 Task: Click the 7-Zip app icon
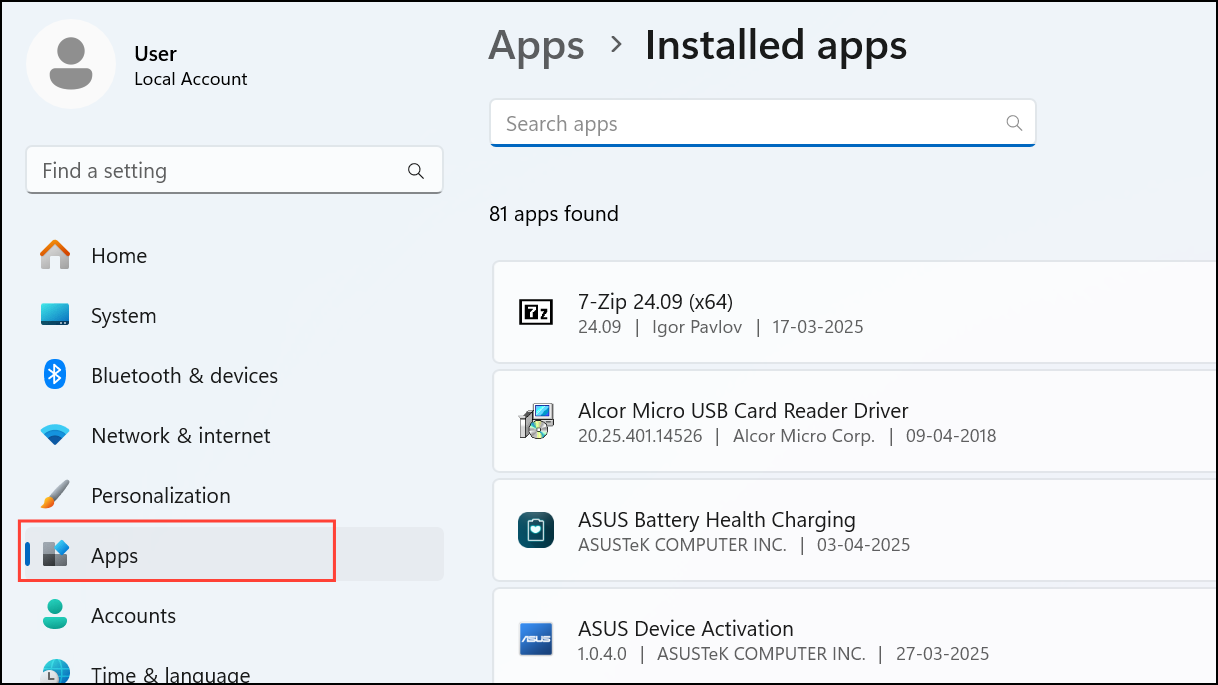coord(536,312)
